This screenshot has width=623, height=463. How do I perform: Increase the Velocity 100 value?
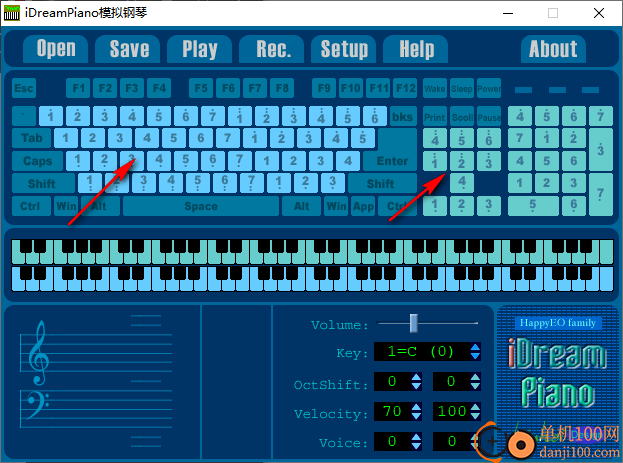click(475, 407)
